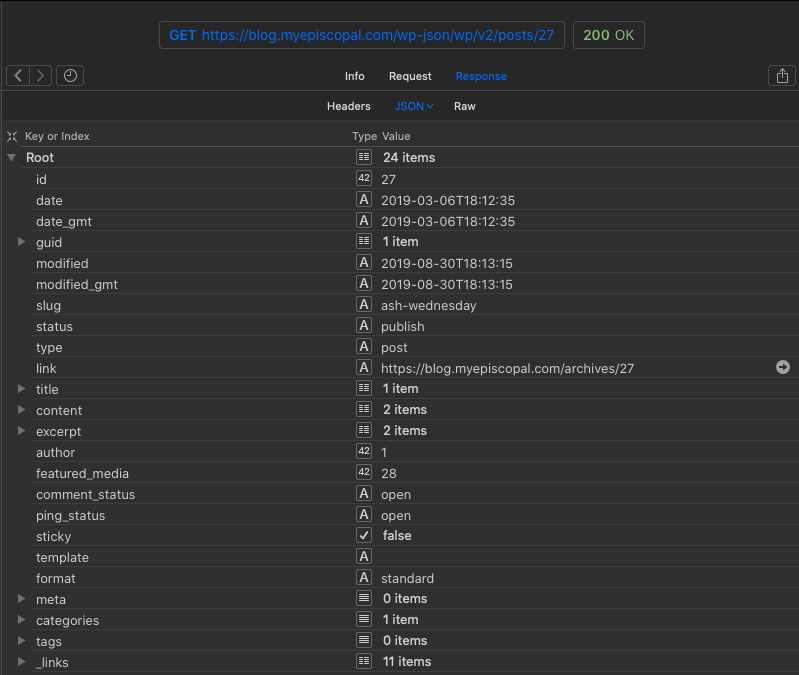Expand the content node

coord(21,410)
